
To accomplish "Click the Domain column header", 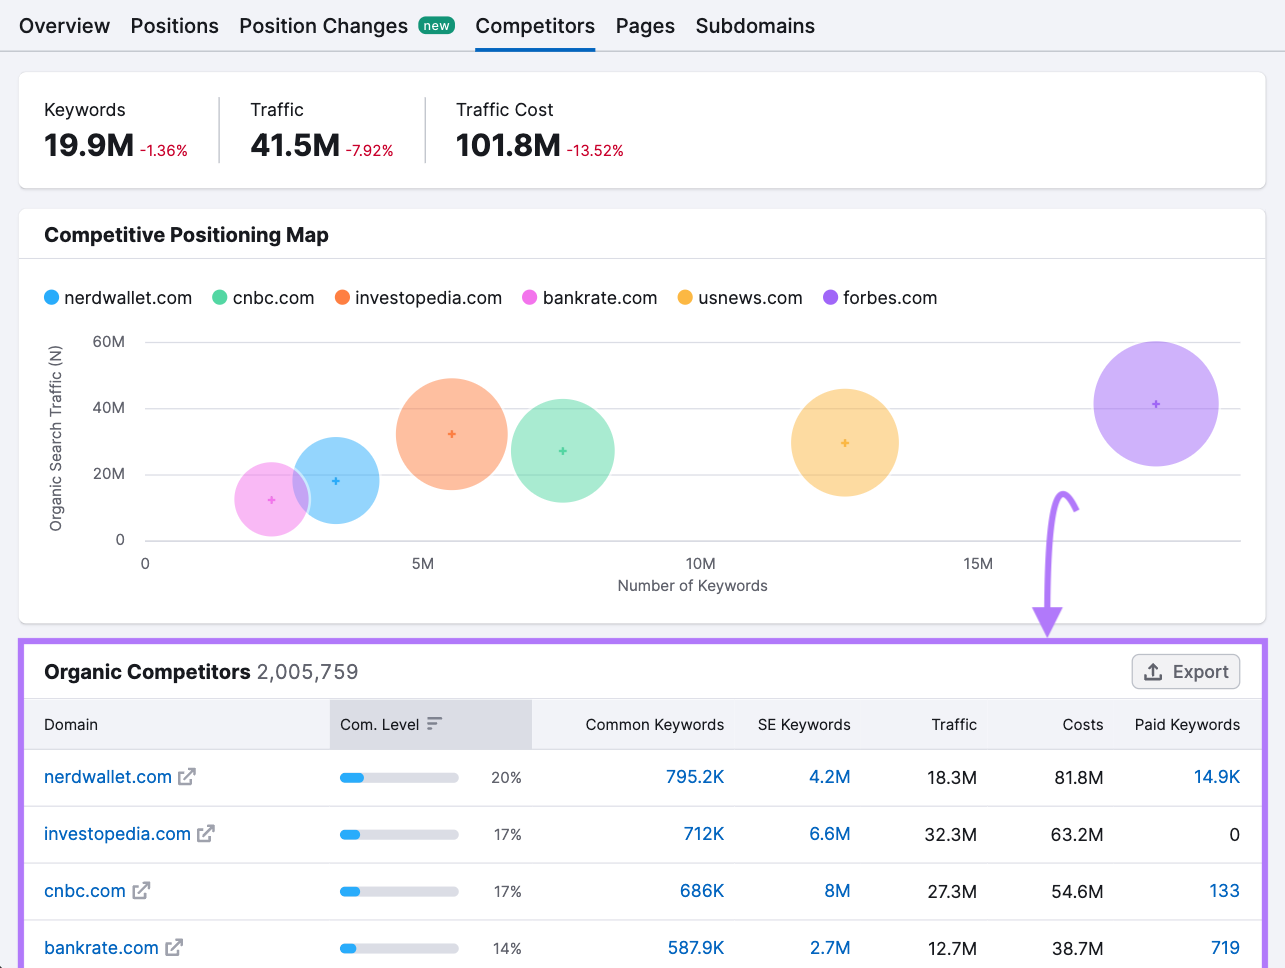I will pyautogui.click(x=71, y=725).
